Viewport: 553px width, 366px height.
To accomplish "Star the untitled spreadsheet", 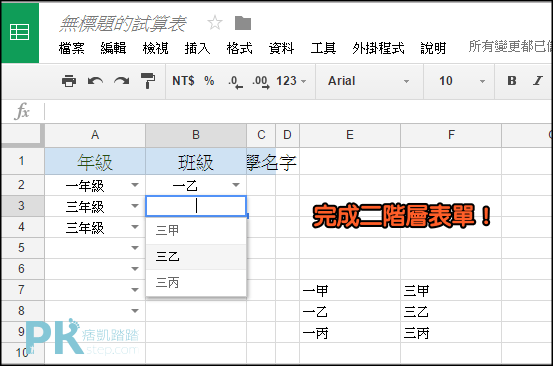I will [215, 23].
